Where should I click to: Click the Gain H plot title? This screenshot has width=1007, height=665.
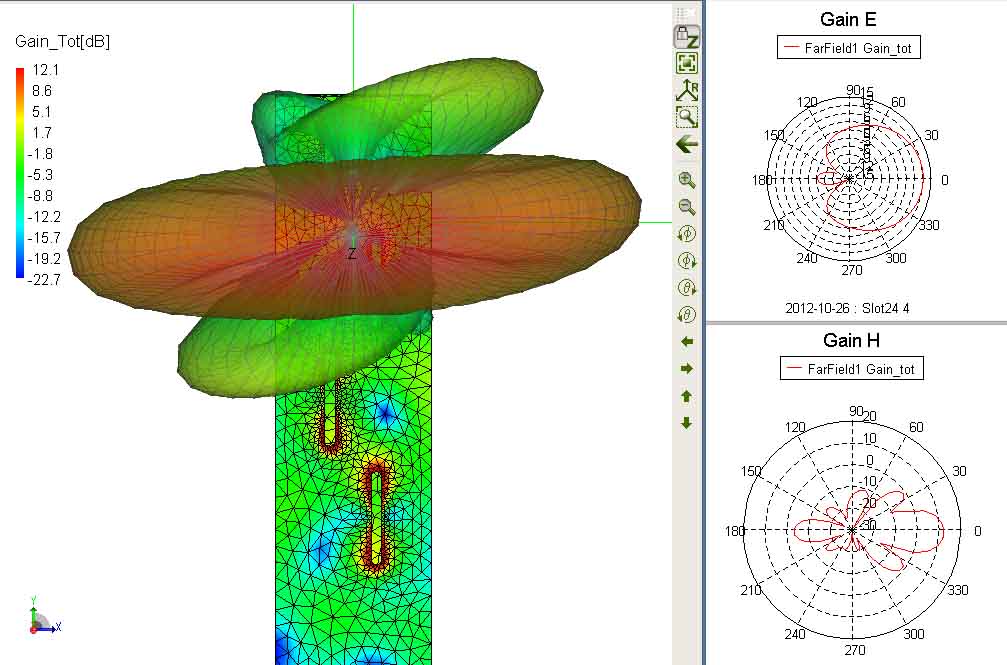(x=851, y=340)
